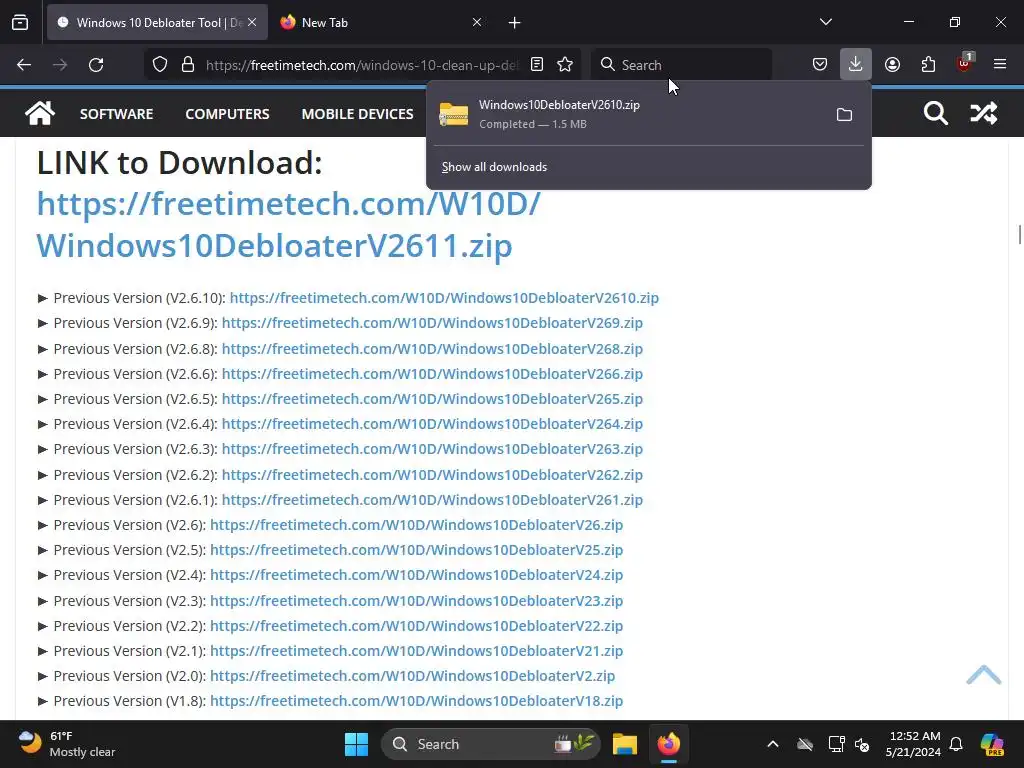Image resolution: width=1024 pixels, height=768 pixels.
Task: Show Windows10DebloaterV2610.zip in folder
Action: 844,115
